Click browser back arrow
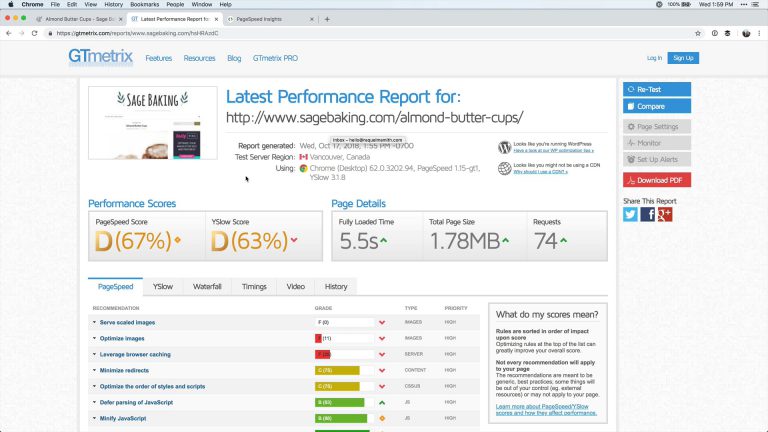Image resolution: width=768 pixels, height=432 pixels. click(x=8, y=33)
